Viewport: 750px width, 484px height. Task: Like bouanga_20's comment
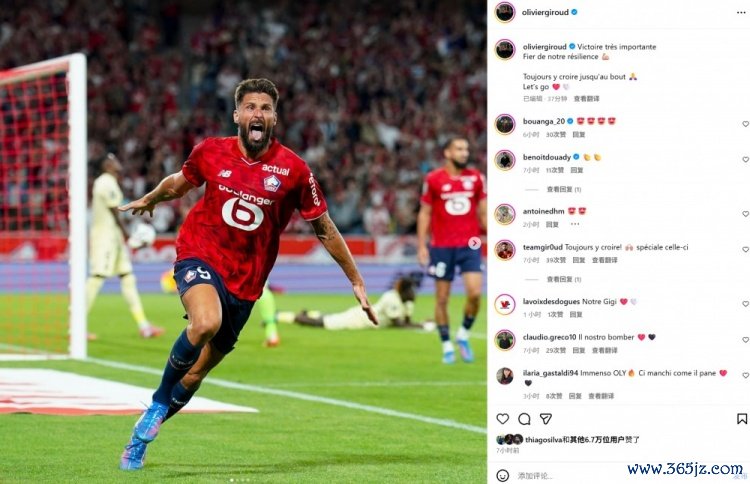tap(745, 124)
